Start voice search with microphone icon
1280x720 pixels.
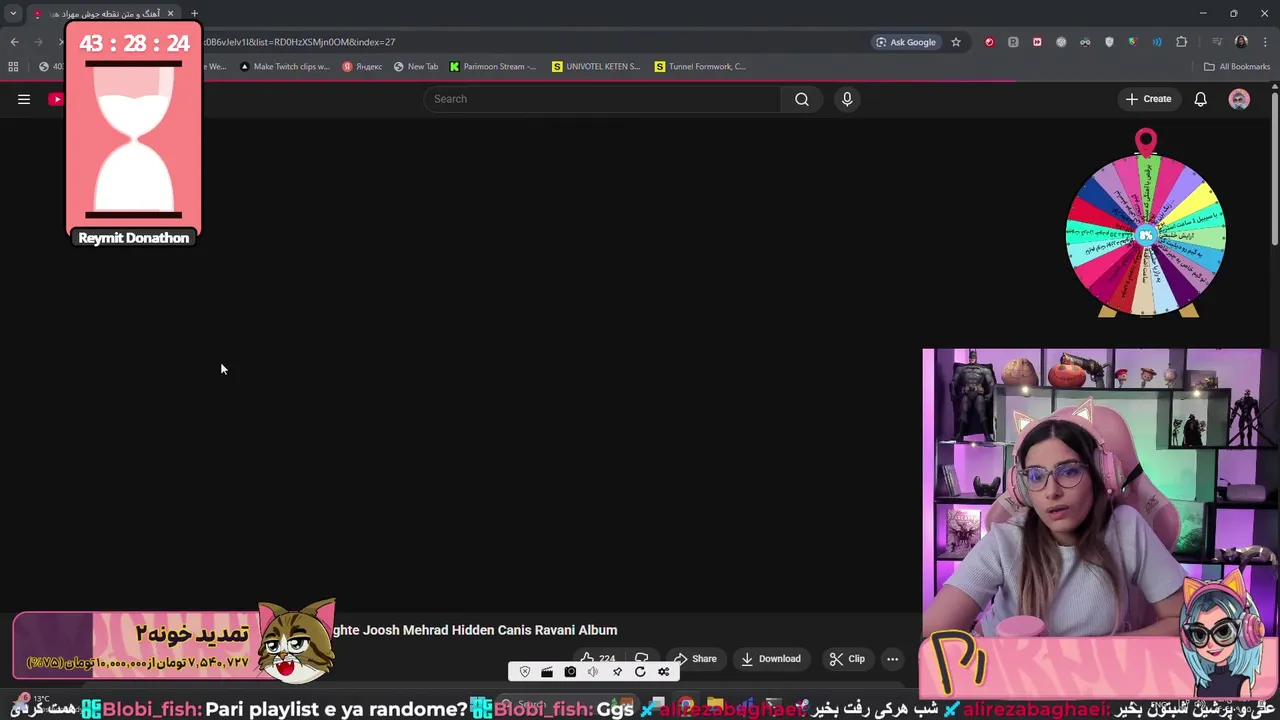[x=847, y=99]
